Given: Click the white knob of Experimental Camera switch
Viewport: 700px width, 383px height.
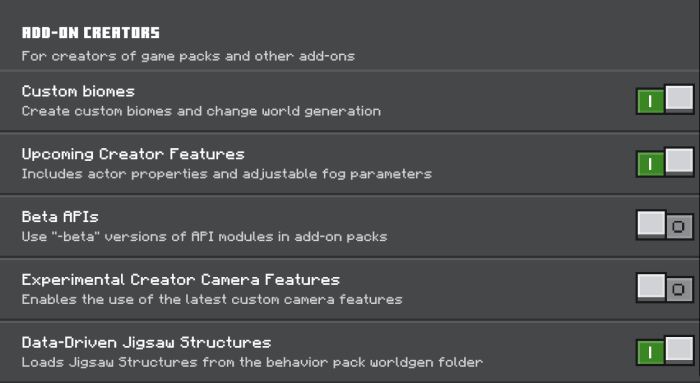Looking at the screenshot, I should [651, 286].
